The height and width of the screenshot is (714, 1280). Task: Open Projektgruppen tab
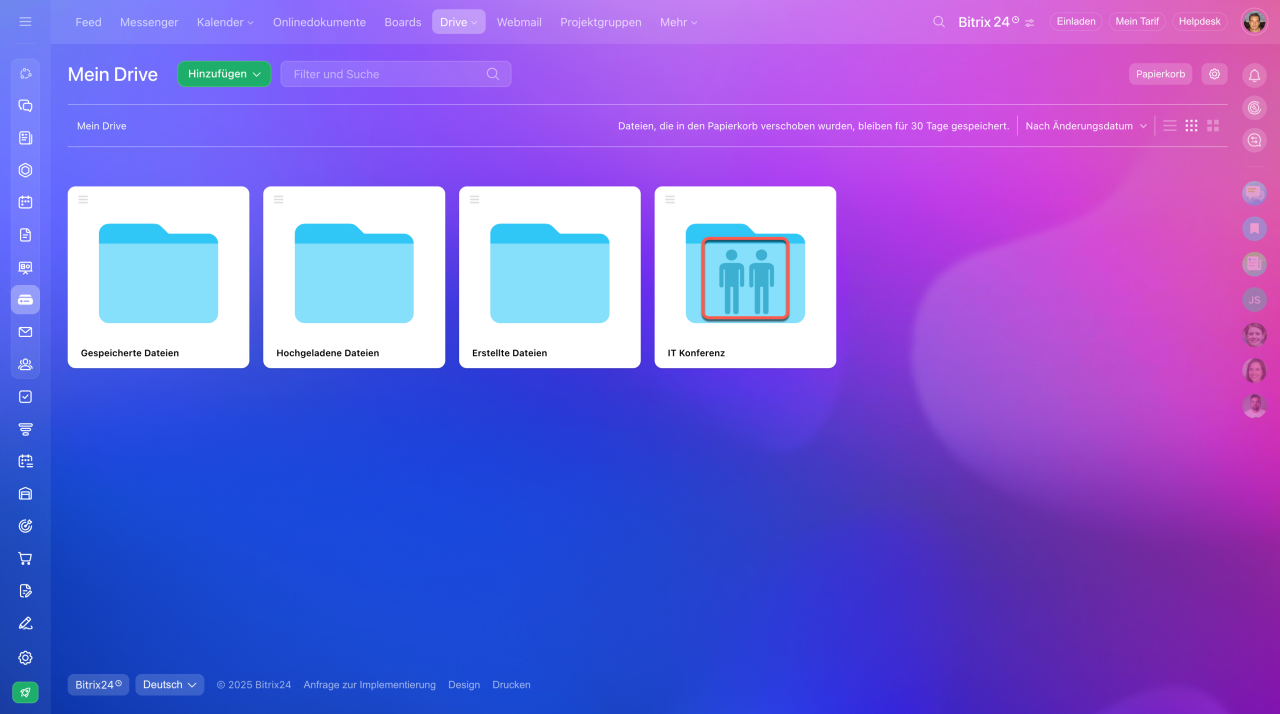[601, 22]
